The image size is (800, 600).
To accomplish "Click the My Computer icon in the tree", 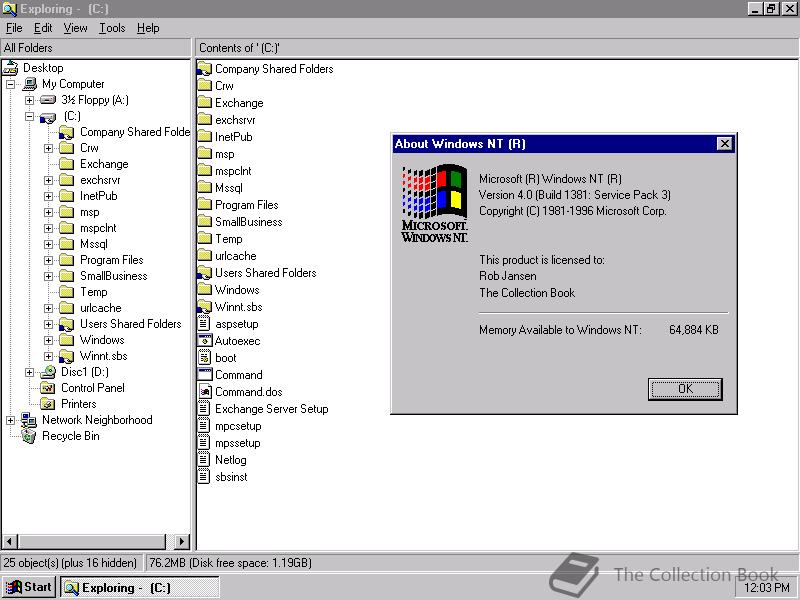I will coord(30,84).
